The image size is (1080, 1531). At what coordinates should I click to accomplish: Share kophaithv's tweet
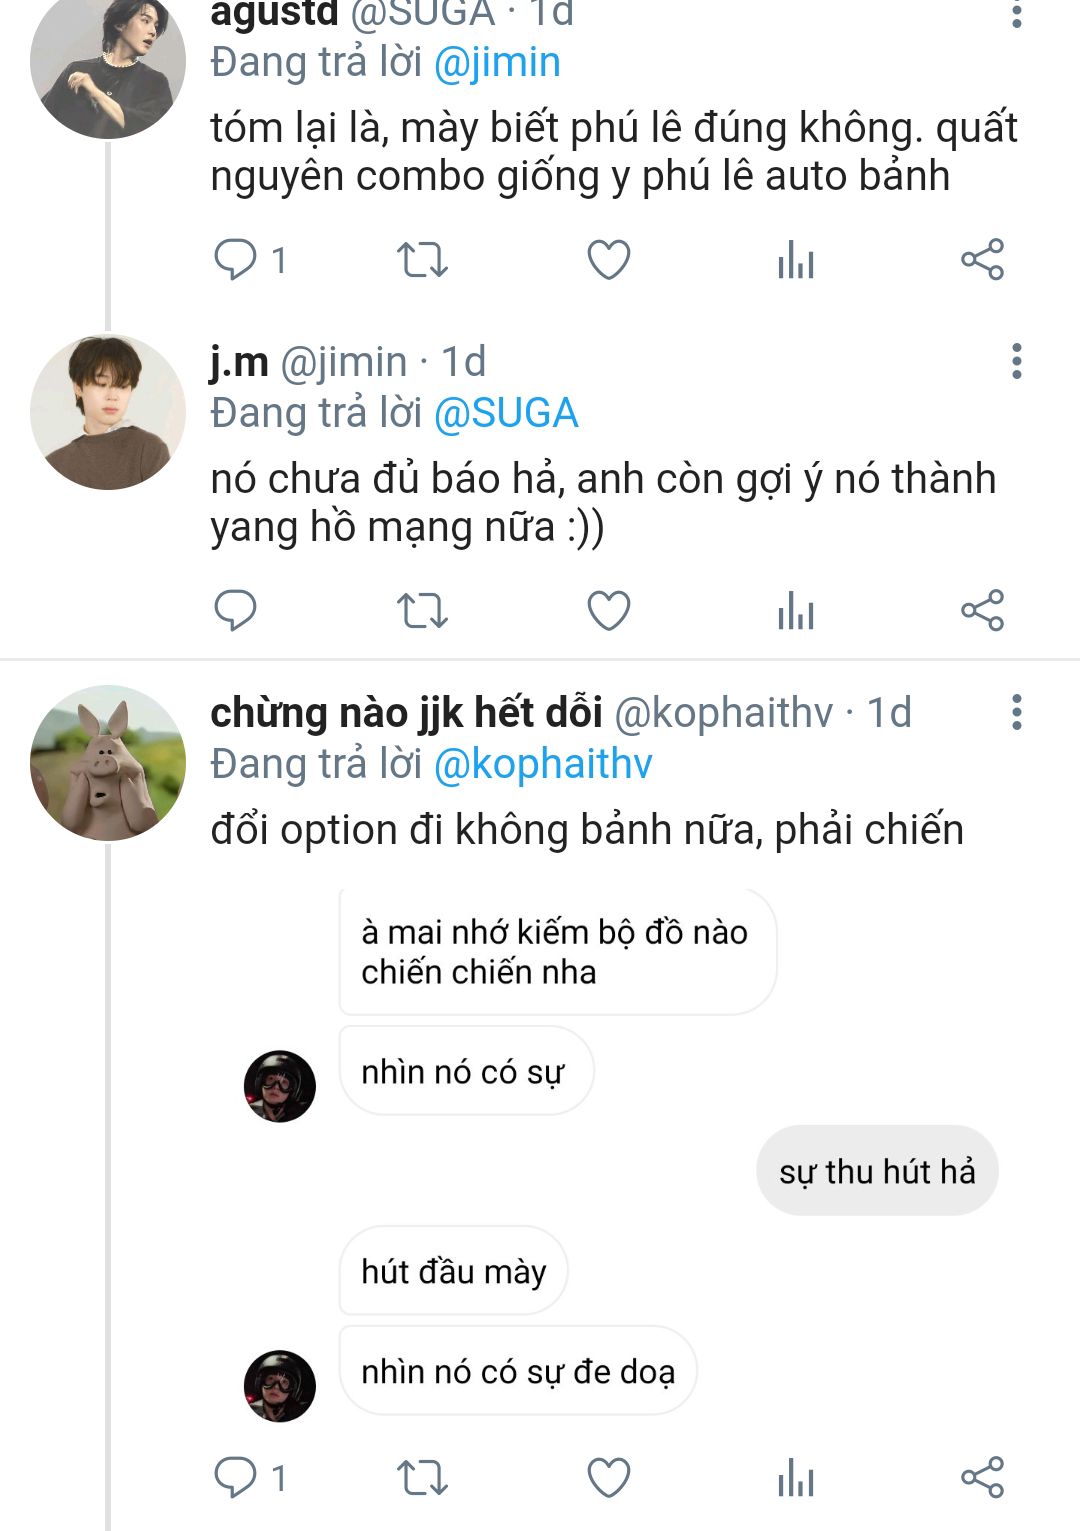[x=982, y=1477]
